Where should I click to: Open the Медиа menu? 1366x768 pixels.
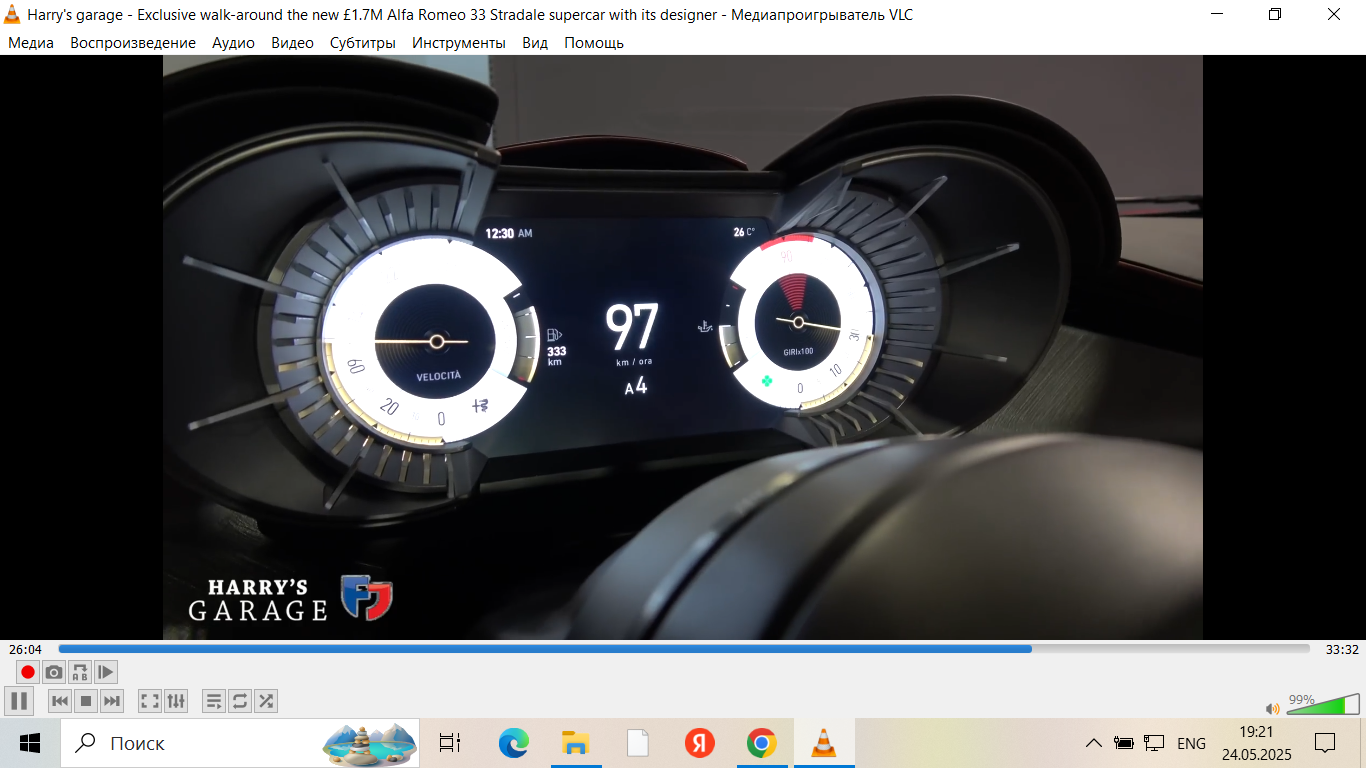[x=31, y=43]
